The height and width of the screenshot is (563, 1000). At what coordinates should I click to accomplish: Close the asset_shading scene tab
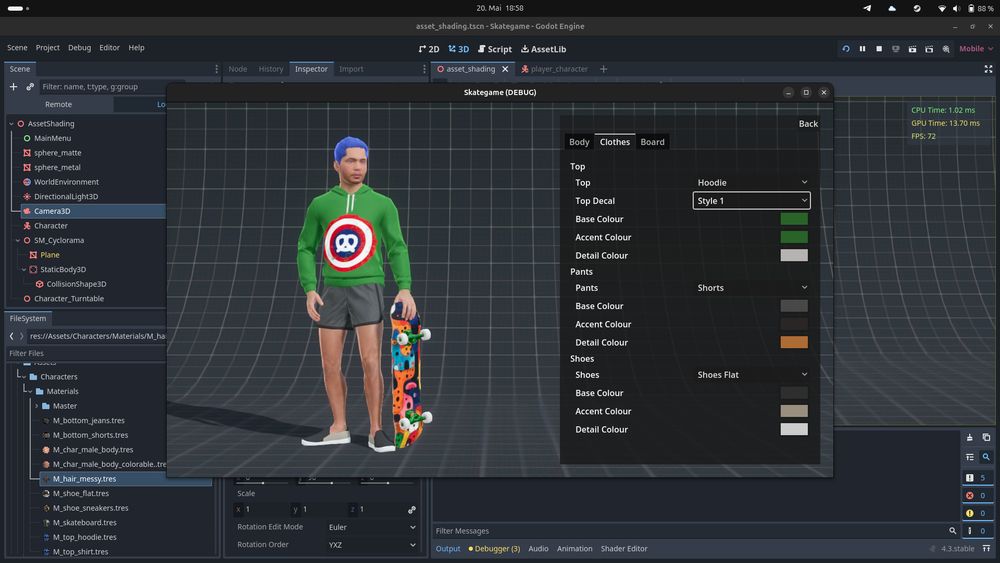[x=505, y=69]
